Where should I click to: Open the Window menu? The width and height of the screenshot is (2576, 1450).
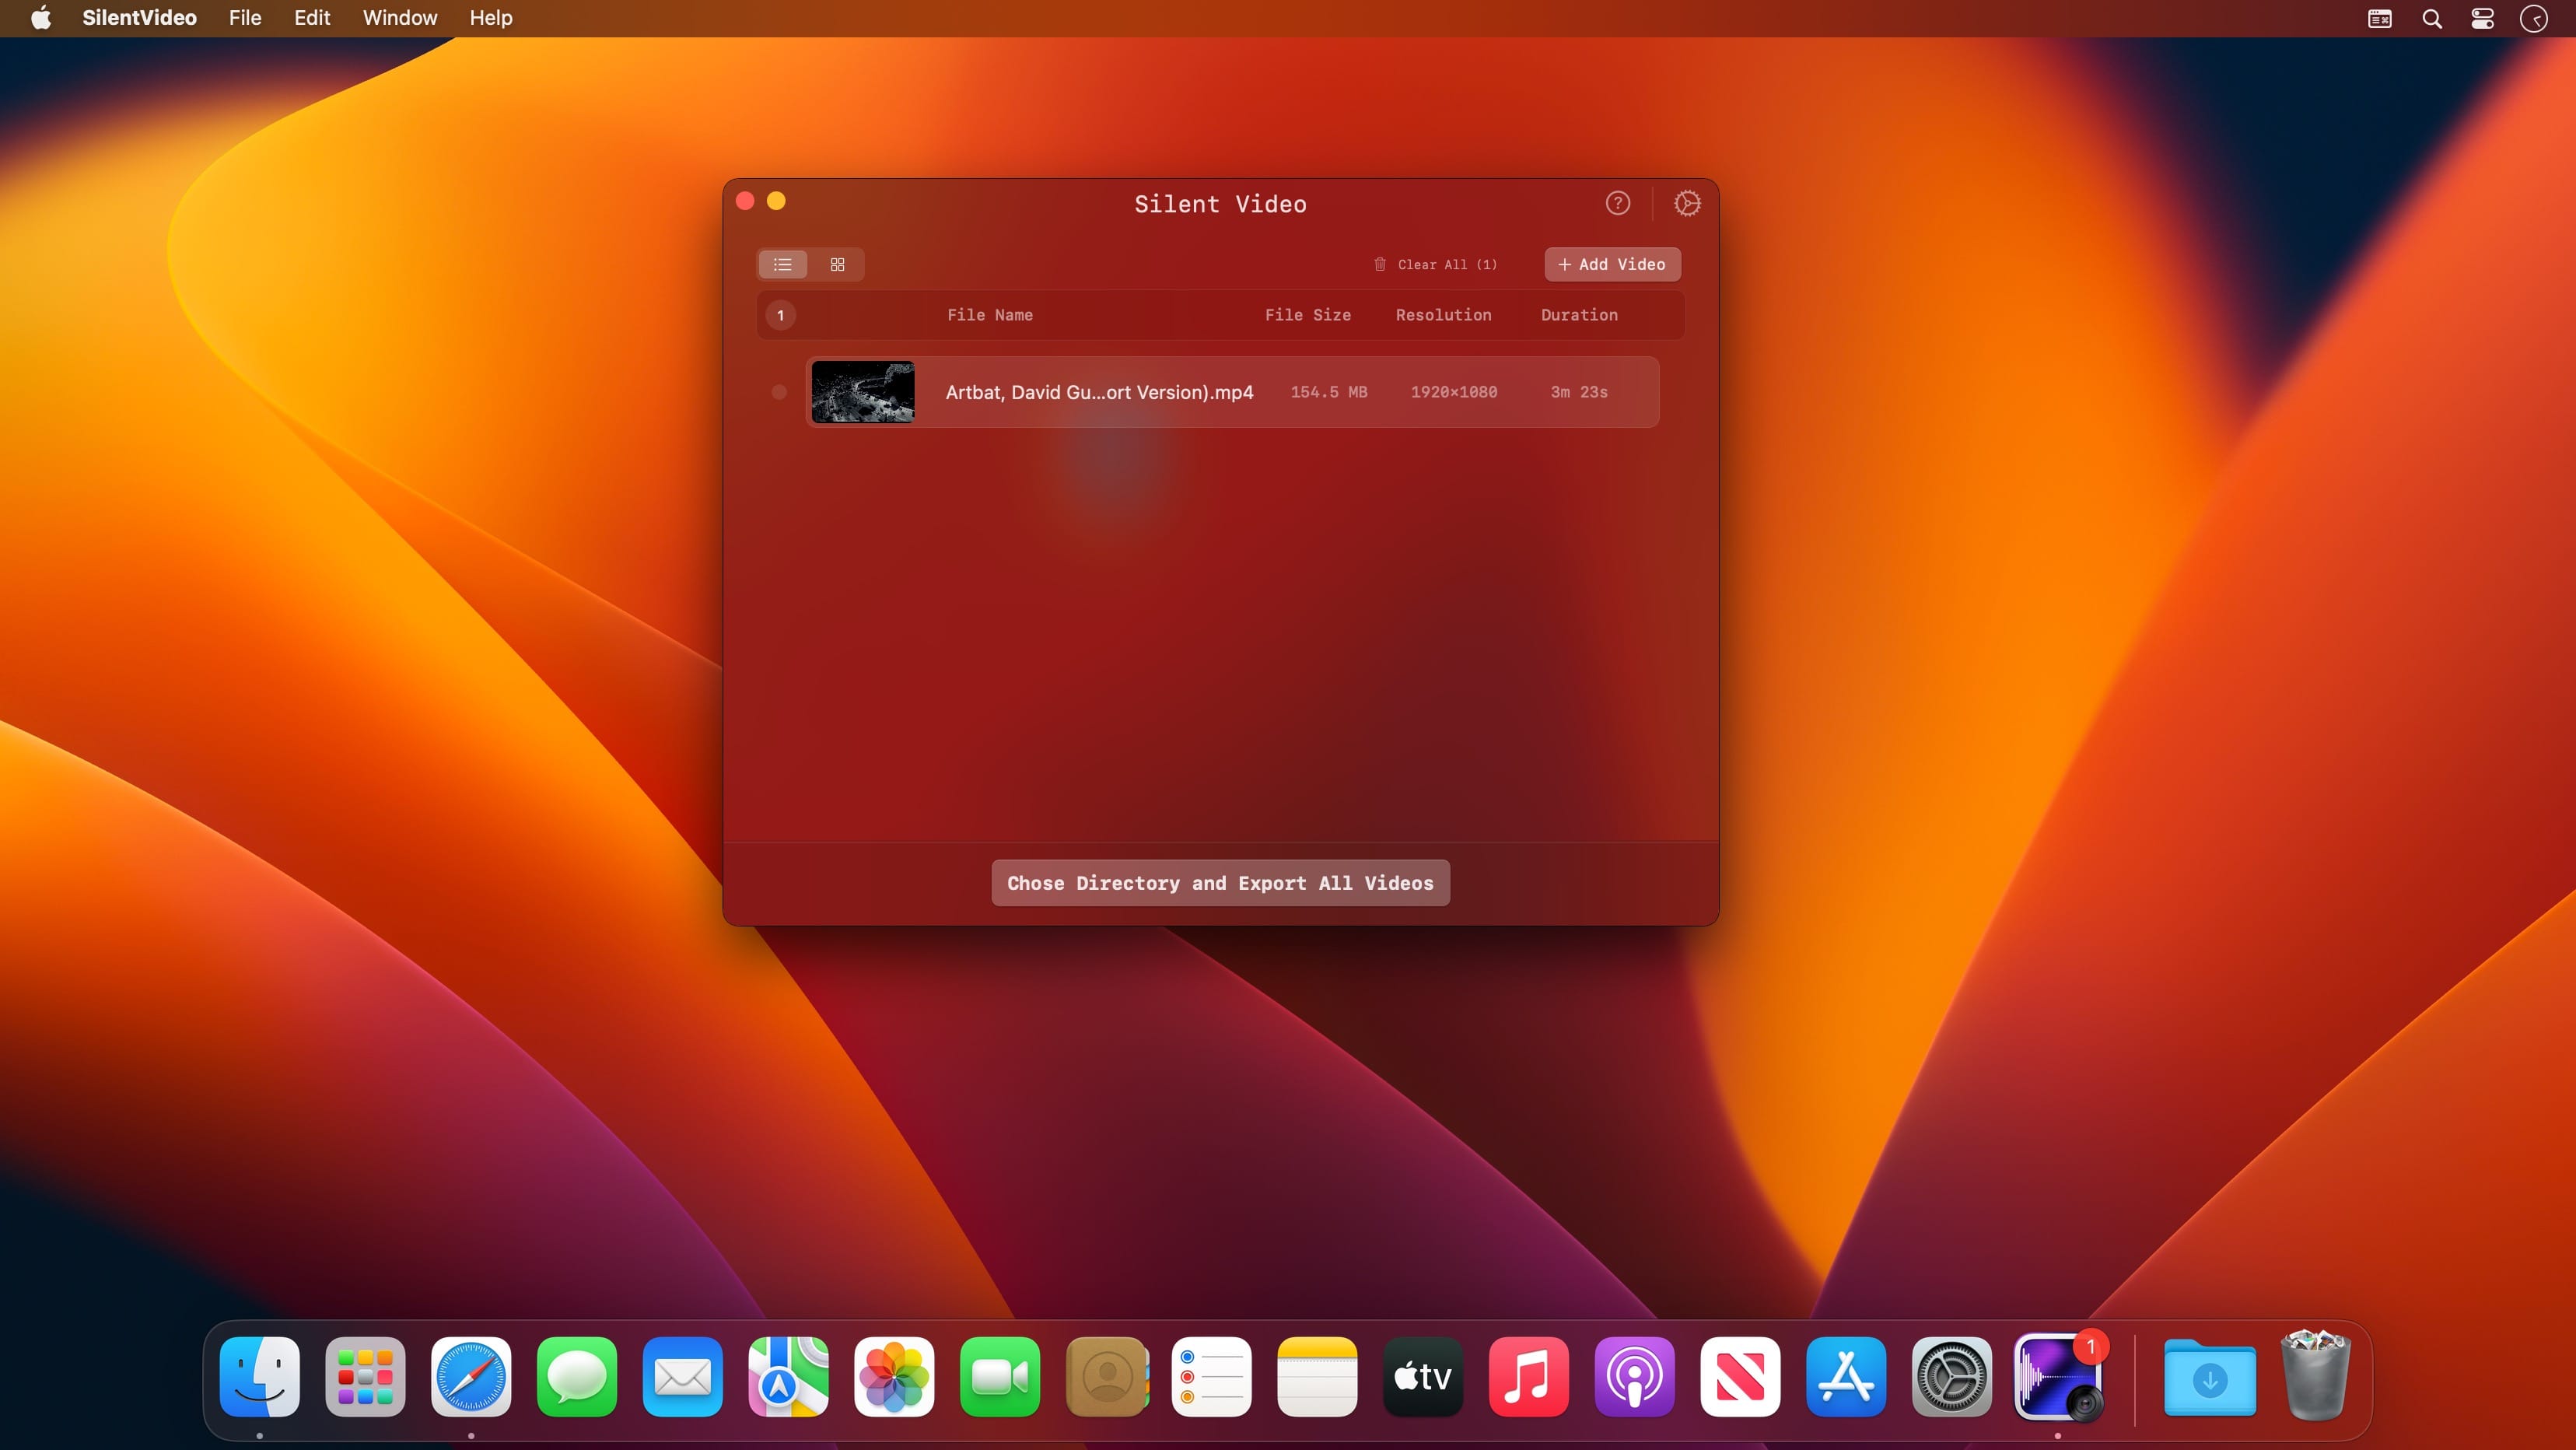(400, 18)
